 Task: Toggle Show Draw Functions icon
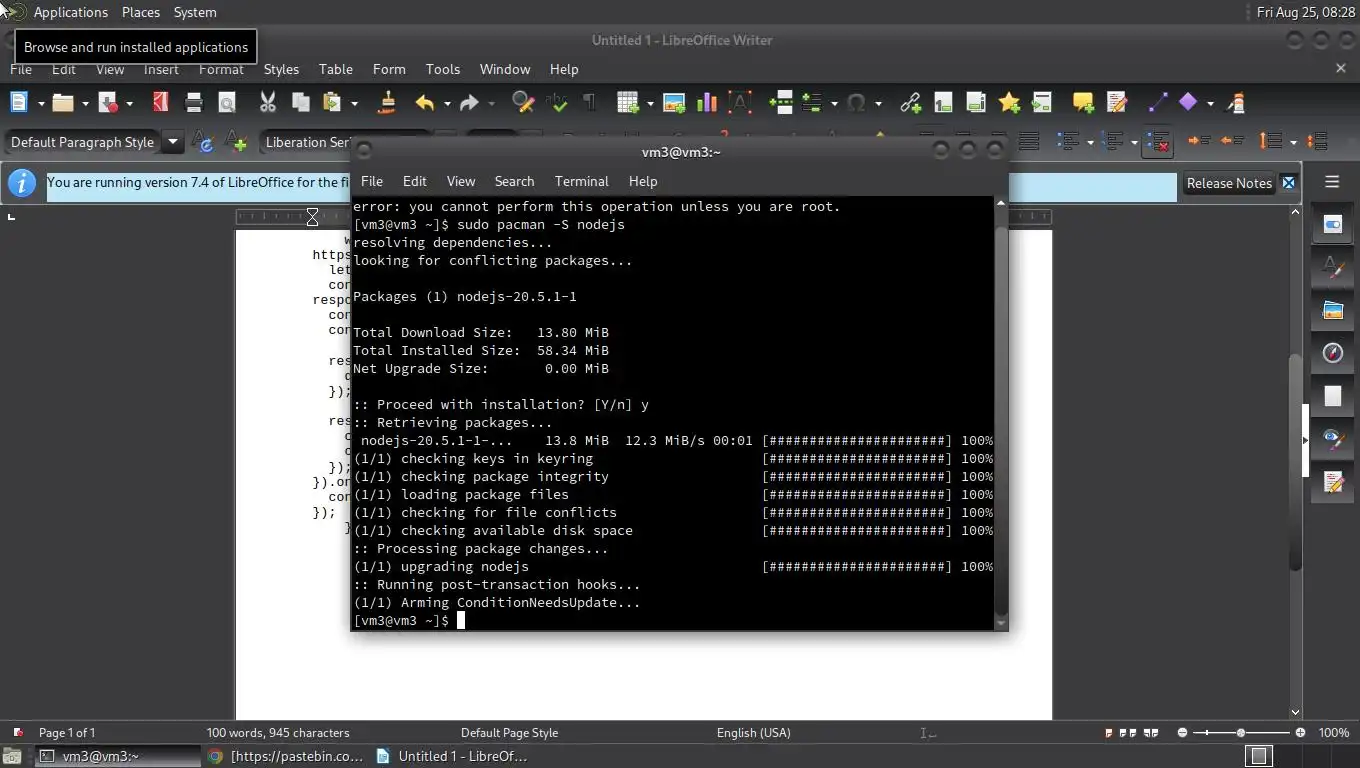coord(1237,102)
